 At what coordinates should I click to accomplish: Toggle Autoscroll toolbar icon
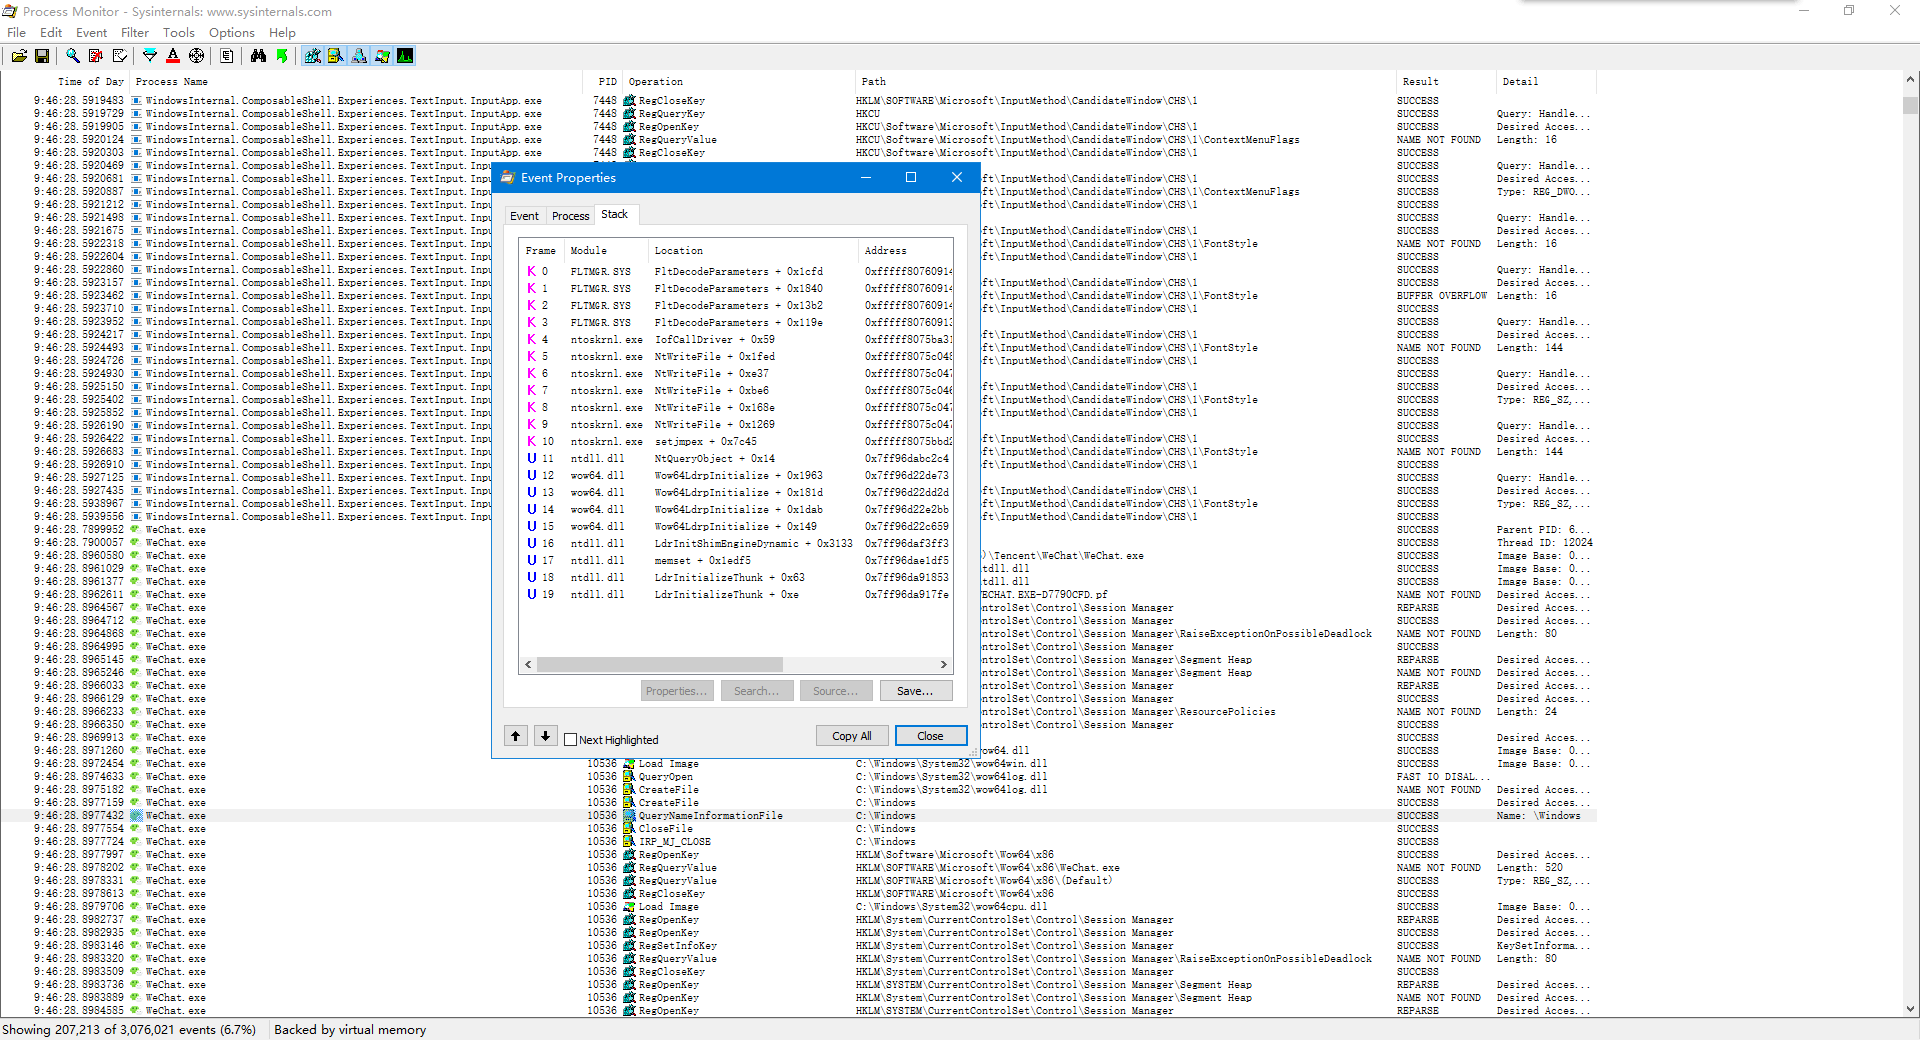click(x=96, y=56)
